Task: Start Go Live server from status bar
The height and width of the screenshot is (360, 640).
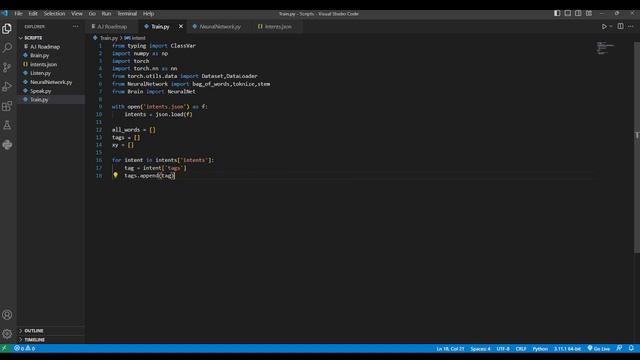Action: pos(599,349)
